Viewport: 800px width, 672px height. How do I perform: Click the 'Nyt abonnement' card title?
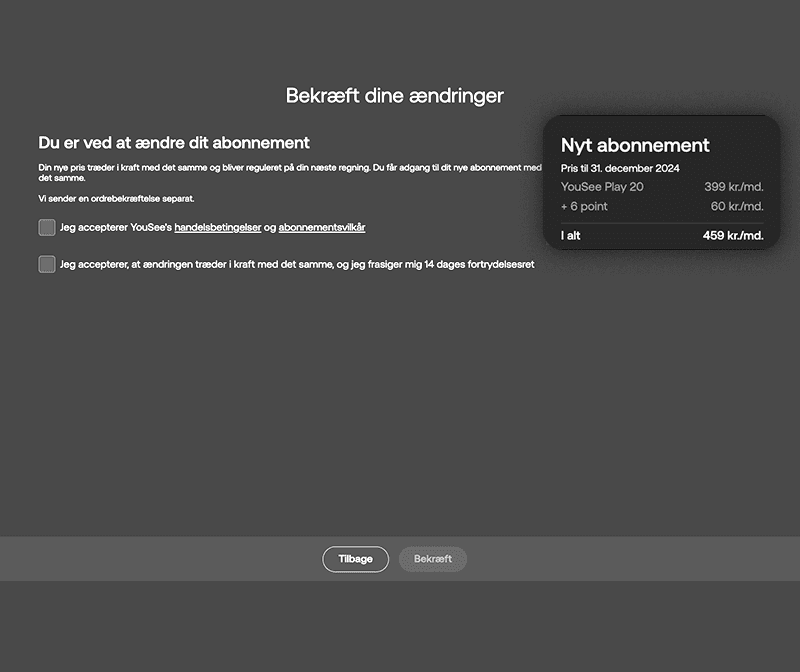[635, 145]
